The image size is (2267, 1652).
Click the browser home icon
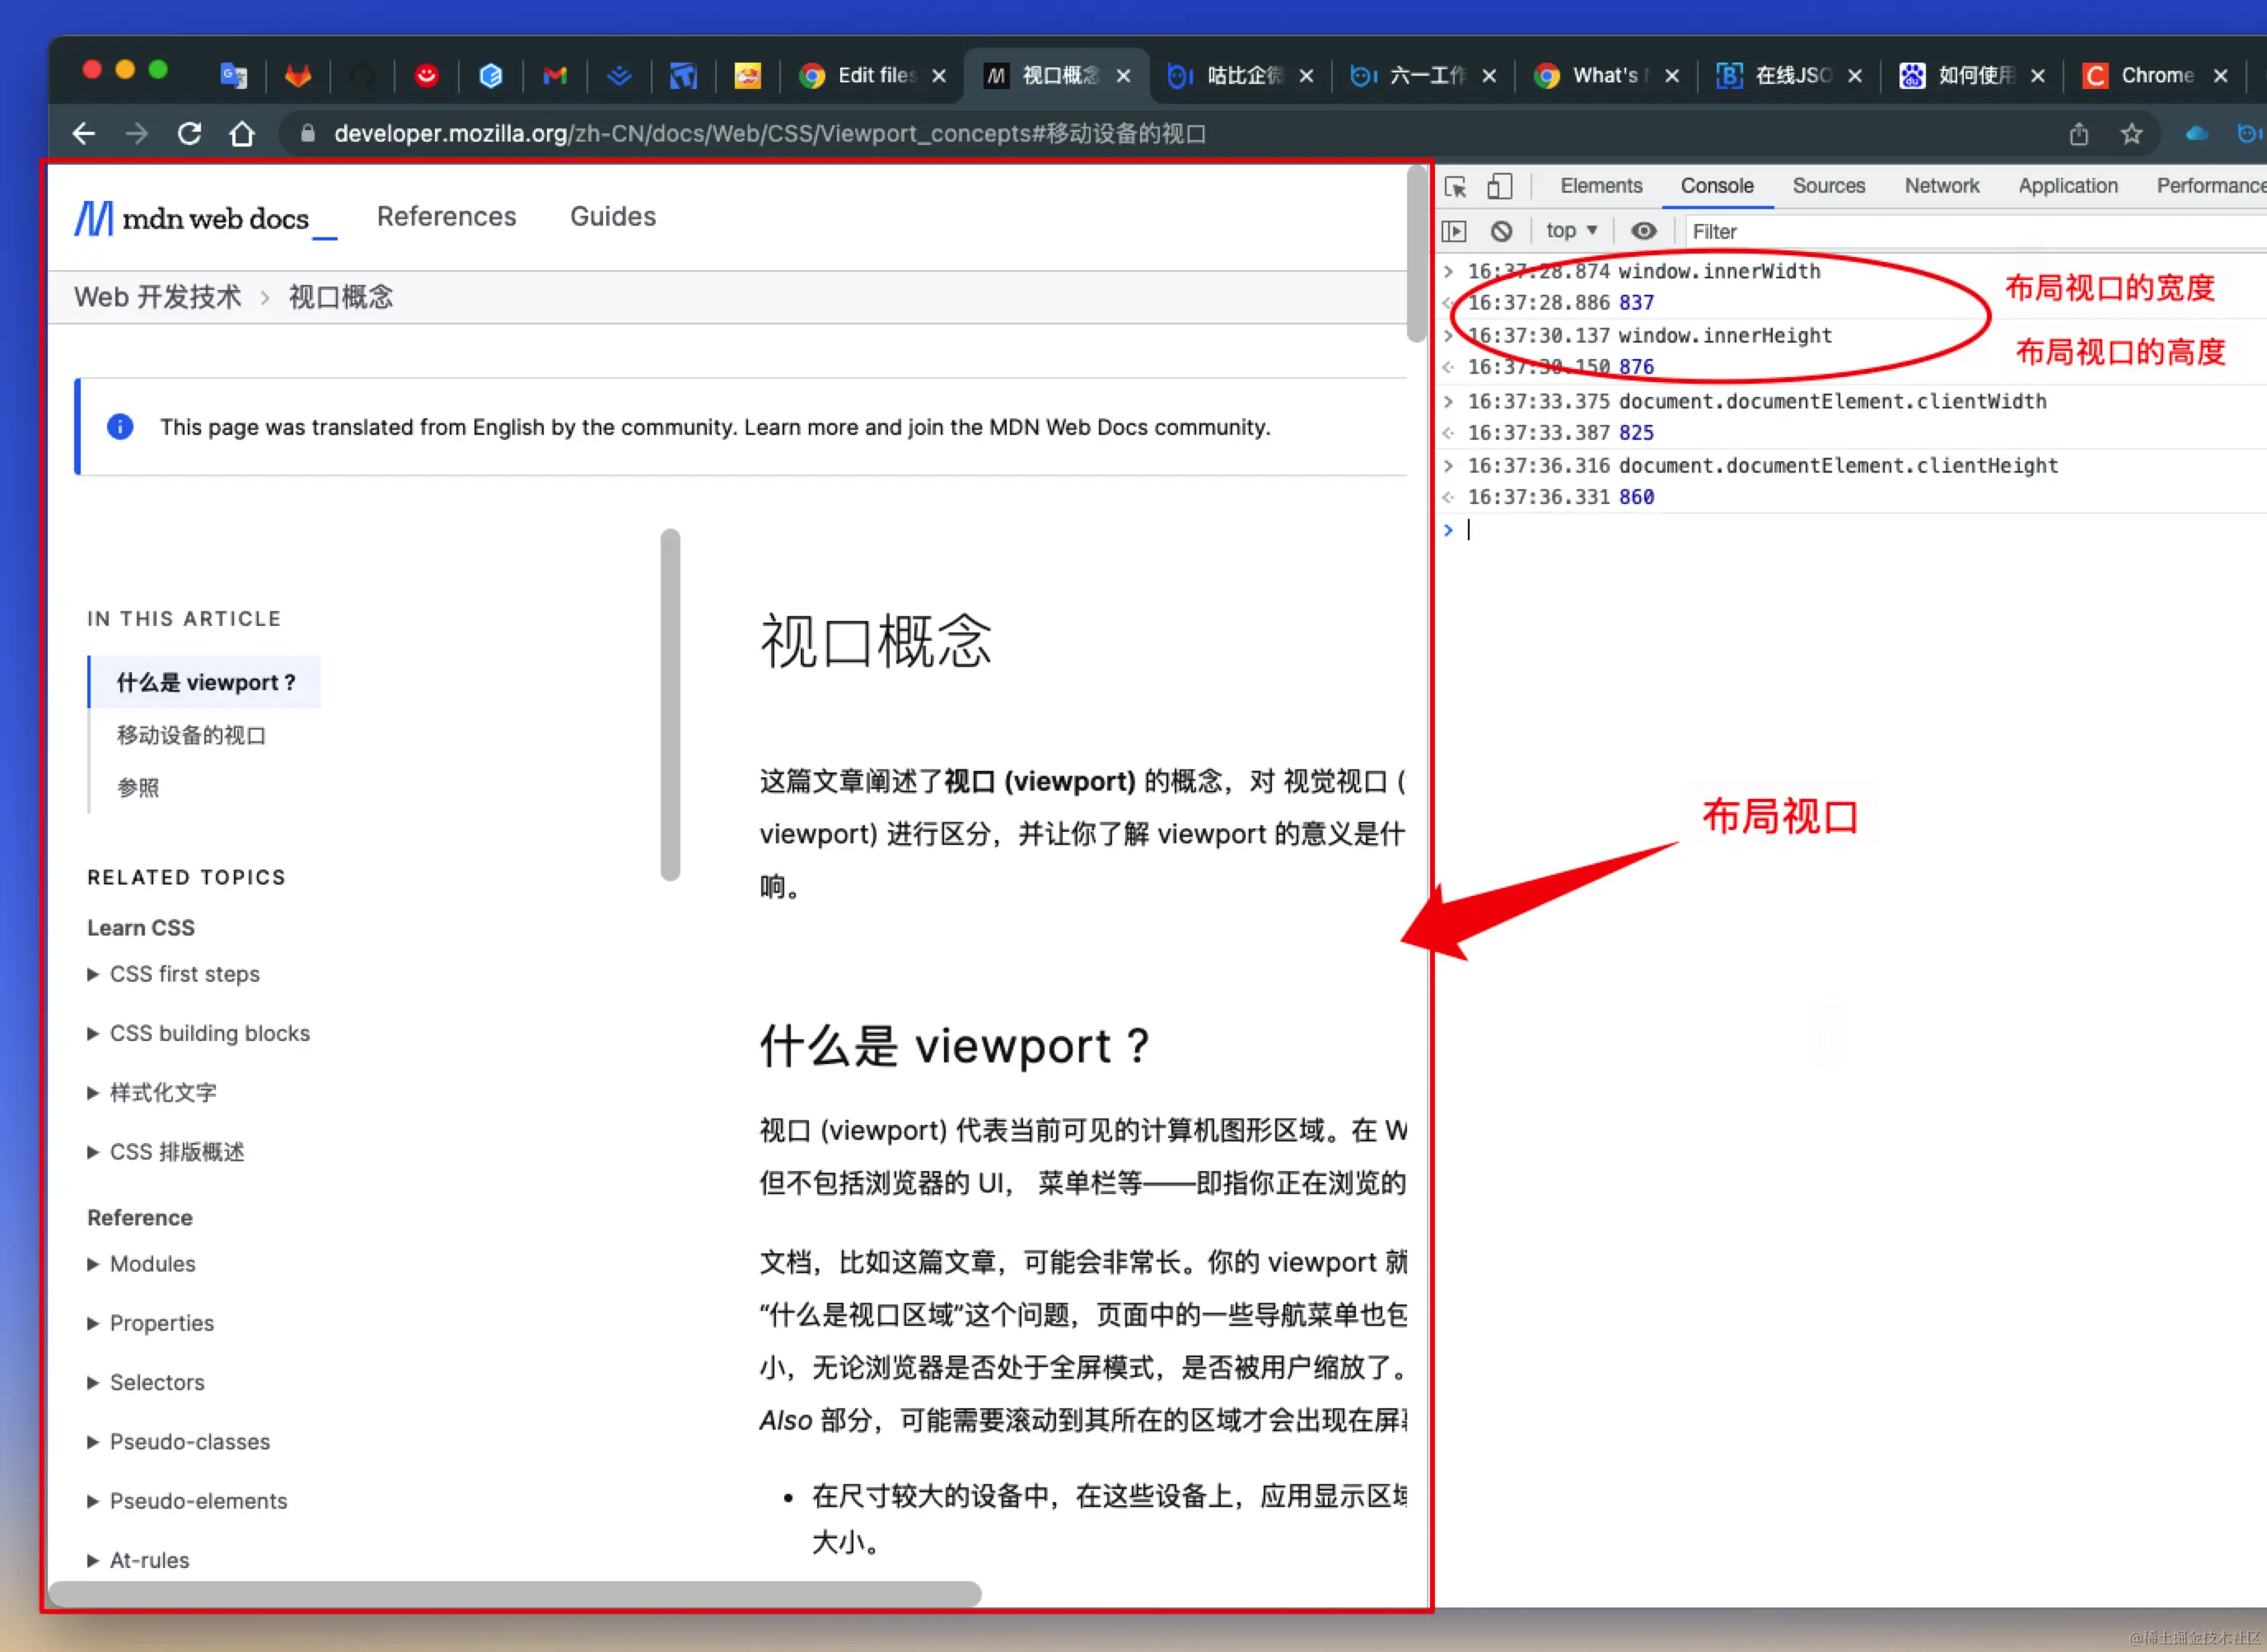coord(242,133)
